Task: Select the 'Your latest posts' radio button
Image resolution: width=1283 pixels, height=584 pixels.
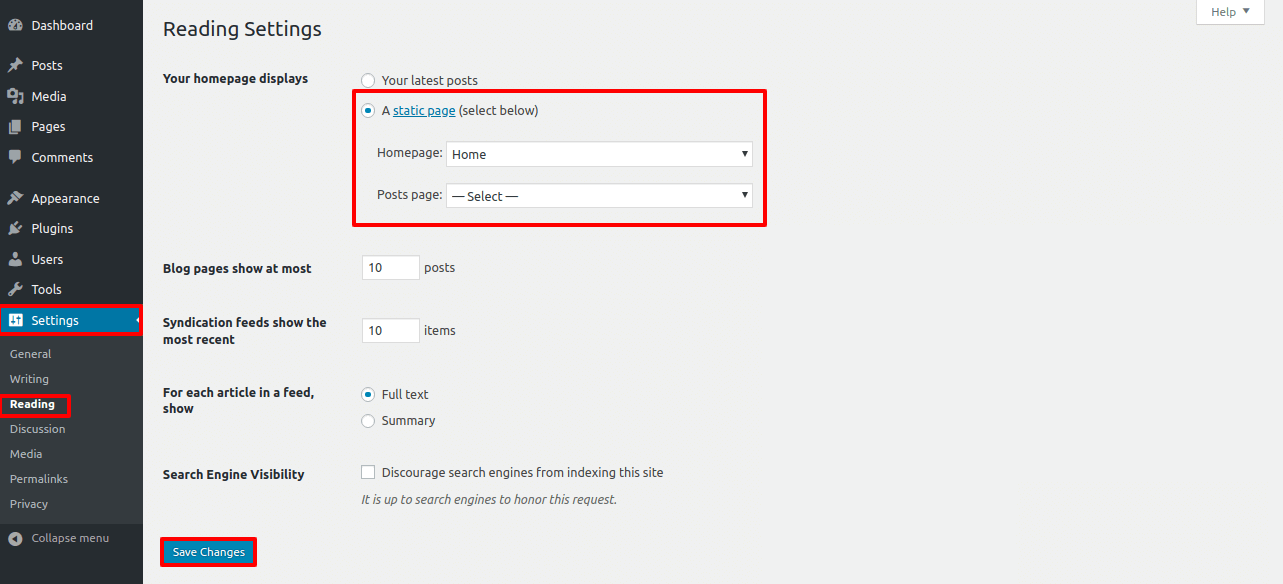Action: [368, 80]
